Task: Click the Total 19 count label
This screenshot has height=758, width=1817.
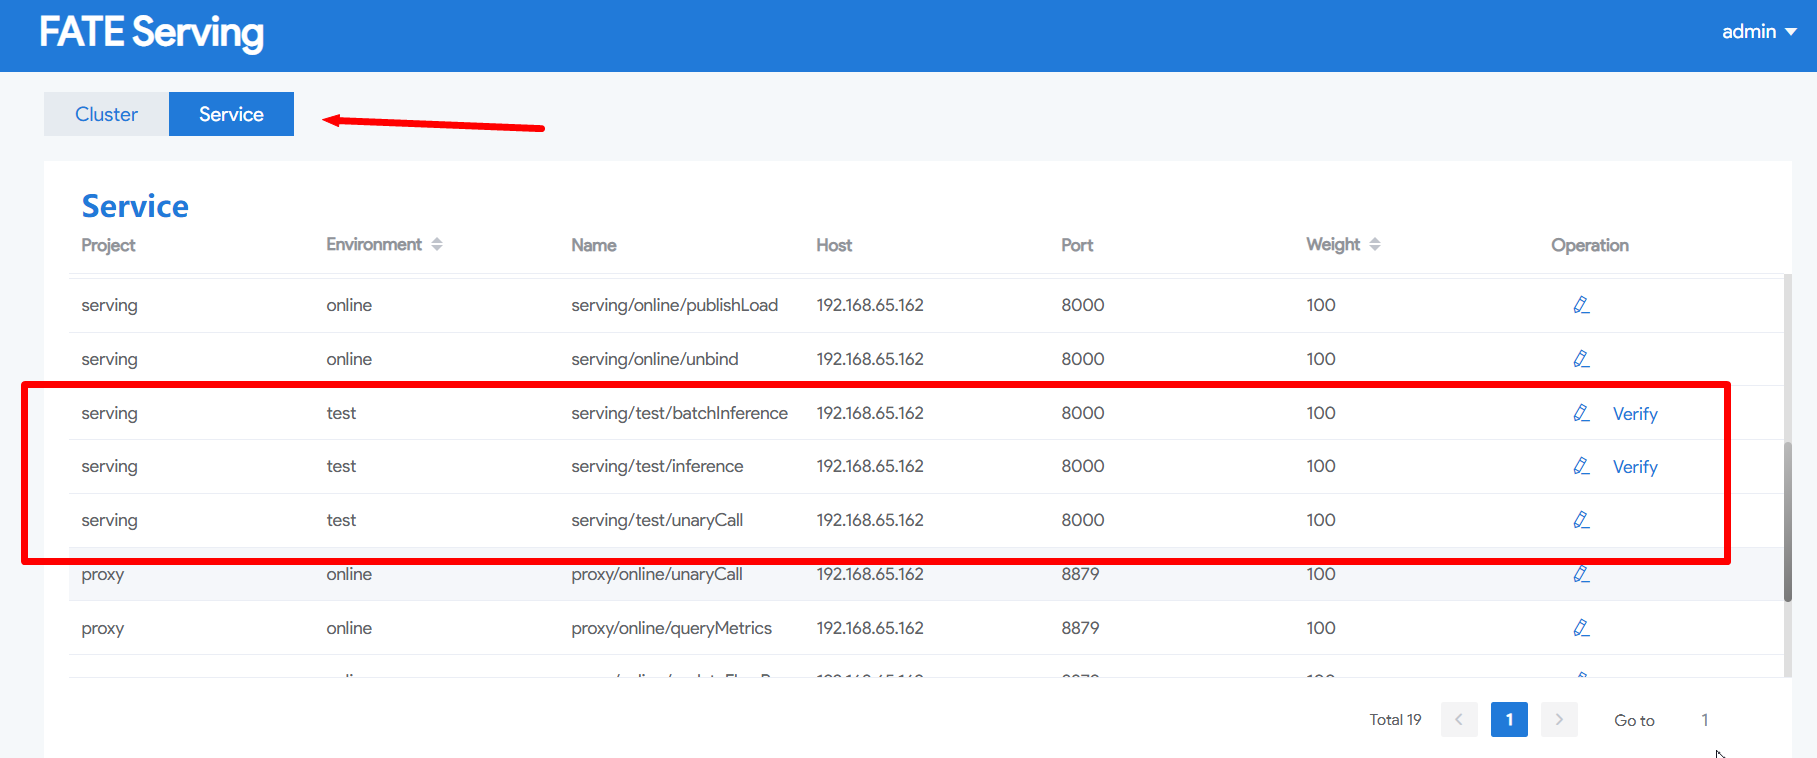Action: [x=1395, y=720]
